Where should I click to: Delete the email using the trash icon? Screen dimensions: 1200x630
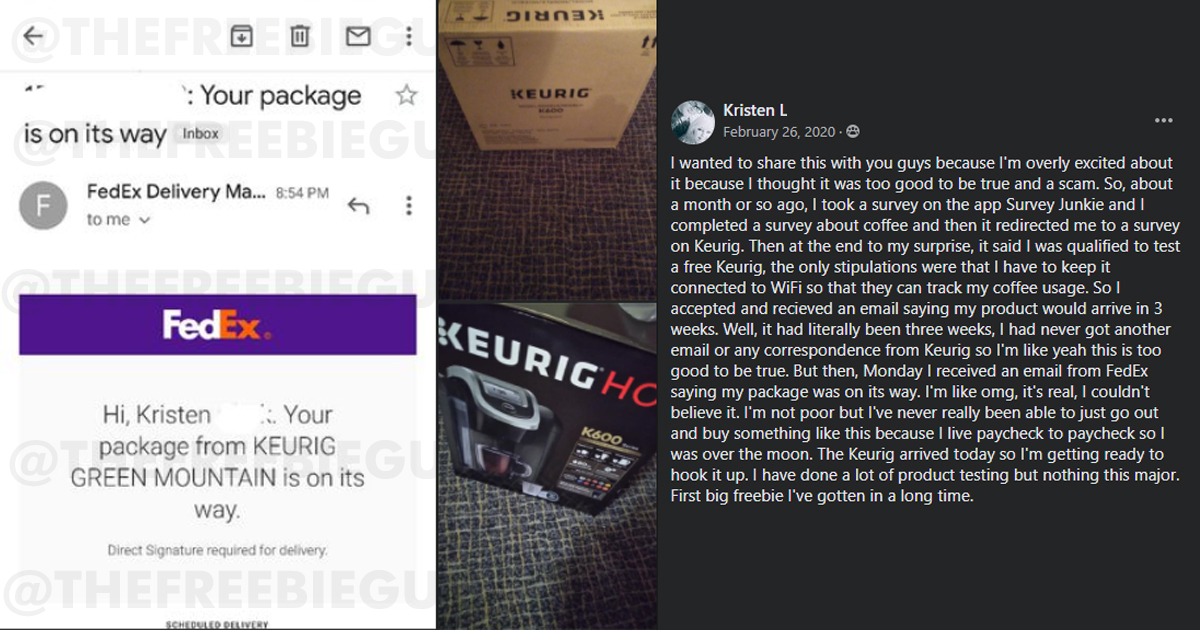(299, 36)
